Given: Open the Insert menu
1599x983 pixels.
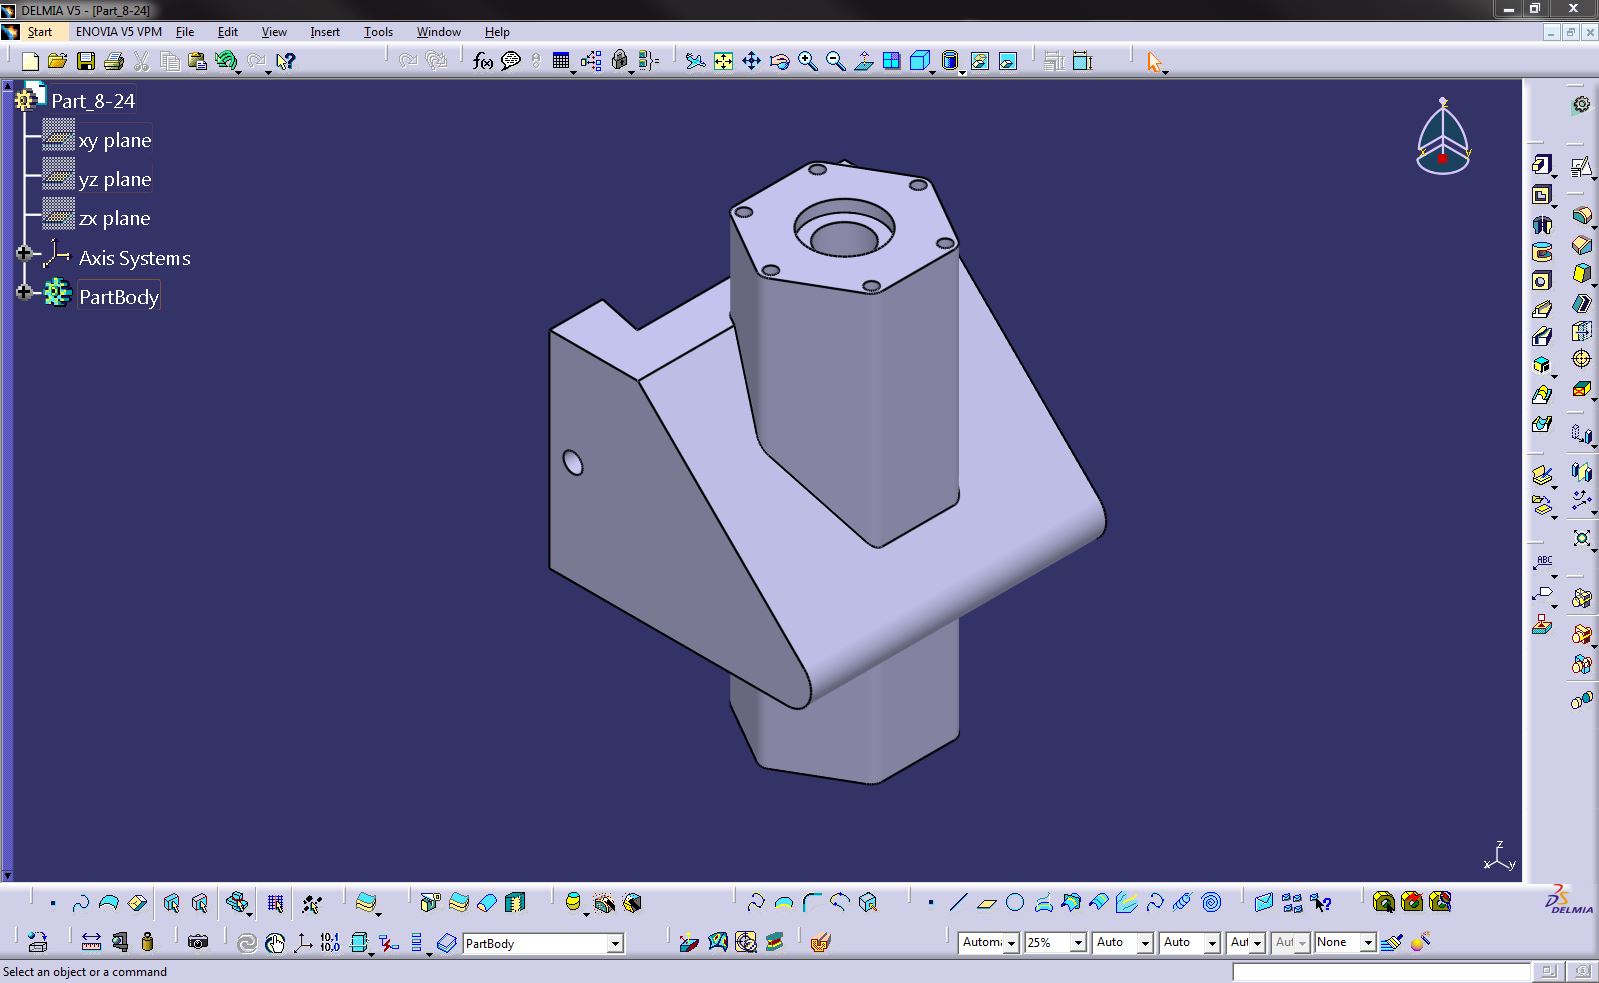Looking at the screenshot, I should click(325, 32).
